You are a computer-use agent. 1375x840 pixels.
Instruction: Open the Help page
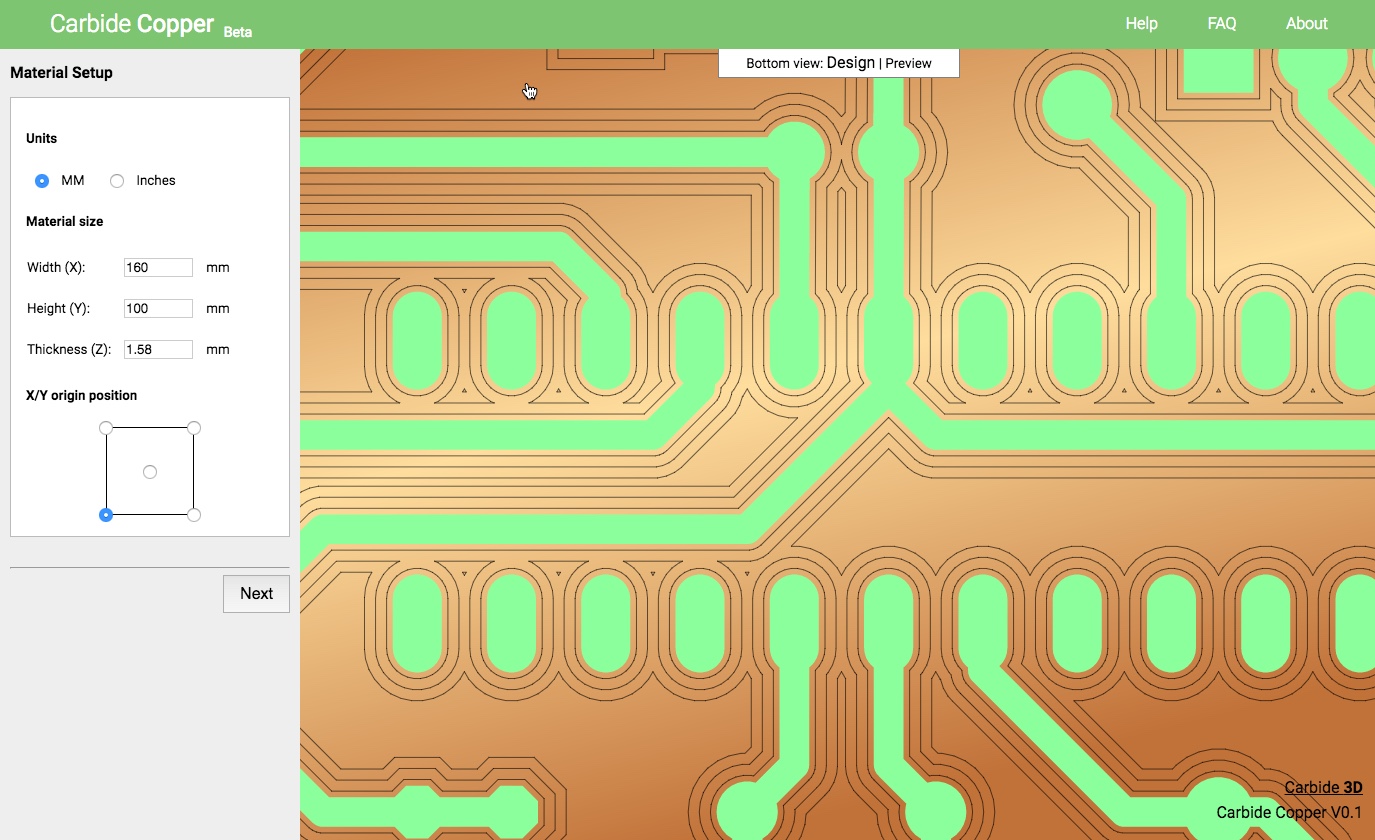[1141, 24]
